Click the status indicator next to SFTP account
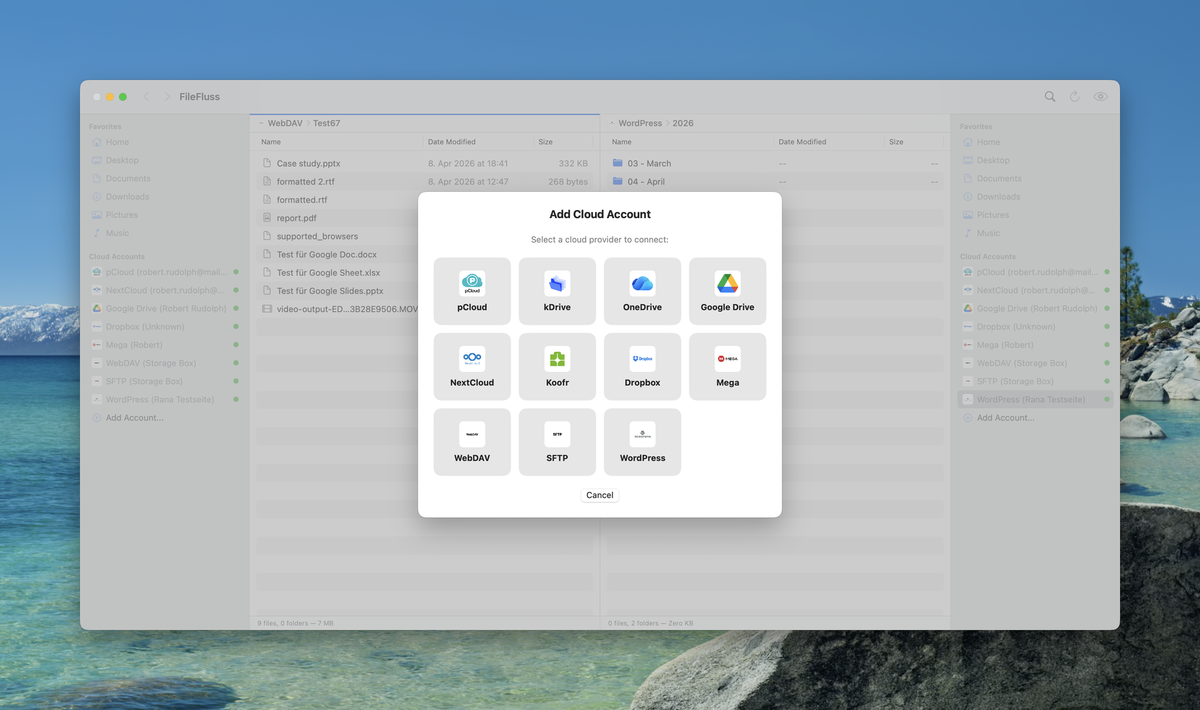Viewport: 1200px width, 710px height. click(x=235, y=381)
